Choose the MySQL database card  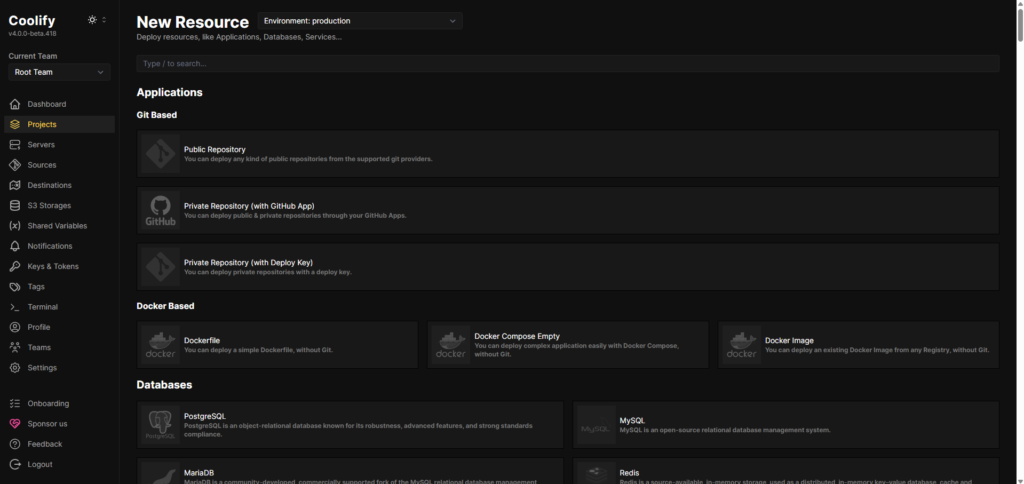click(x=786, y=425)
